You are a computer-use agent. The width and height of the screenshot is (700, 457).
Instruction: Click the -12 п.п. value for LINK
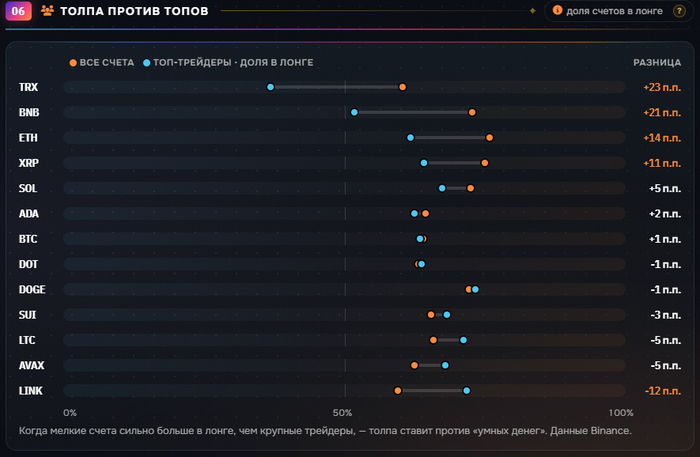pos(663,391)
